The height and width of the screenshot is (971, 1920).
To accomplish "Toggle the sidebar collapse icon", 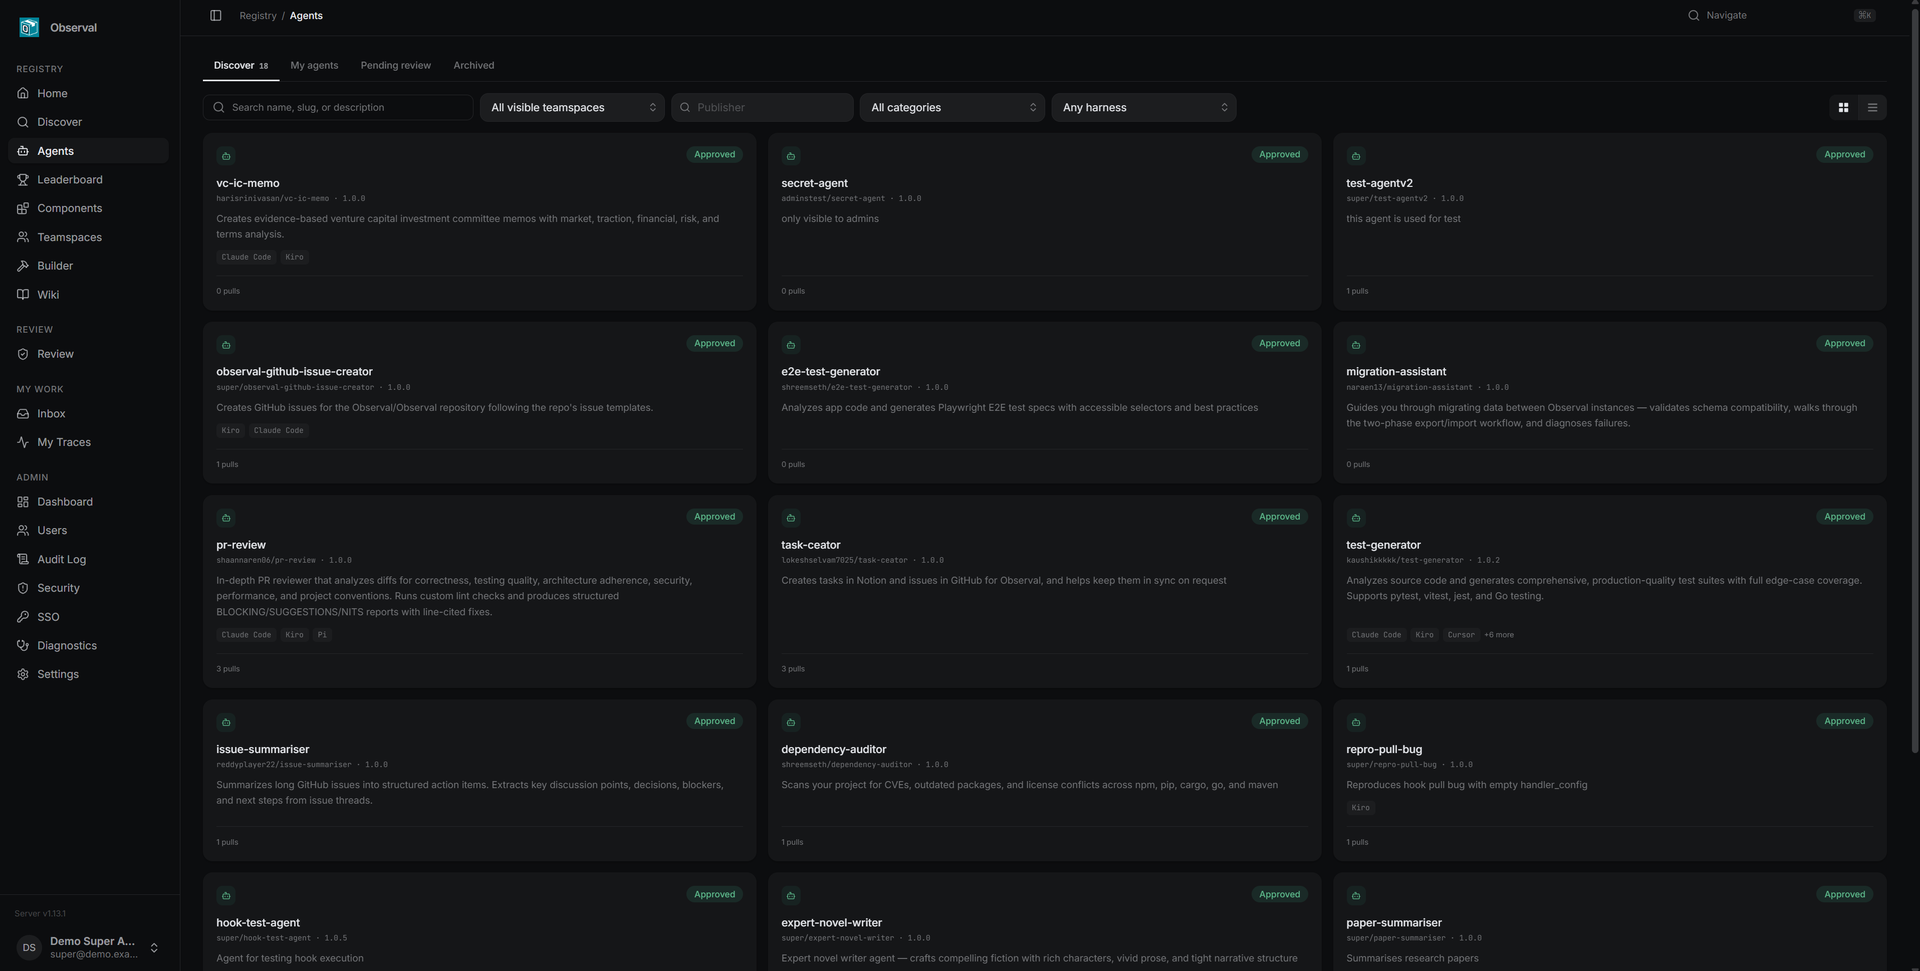I will (x=216, y=15).
